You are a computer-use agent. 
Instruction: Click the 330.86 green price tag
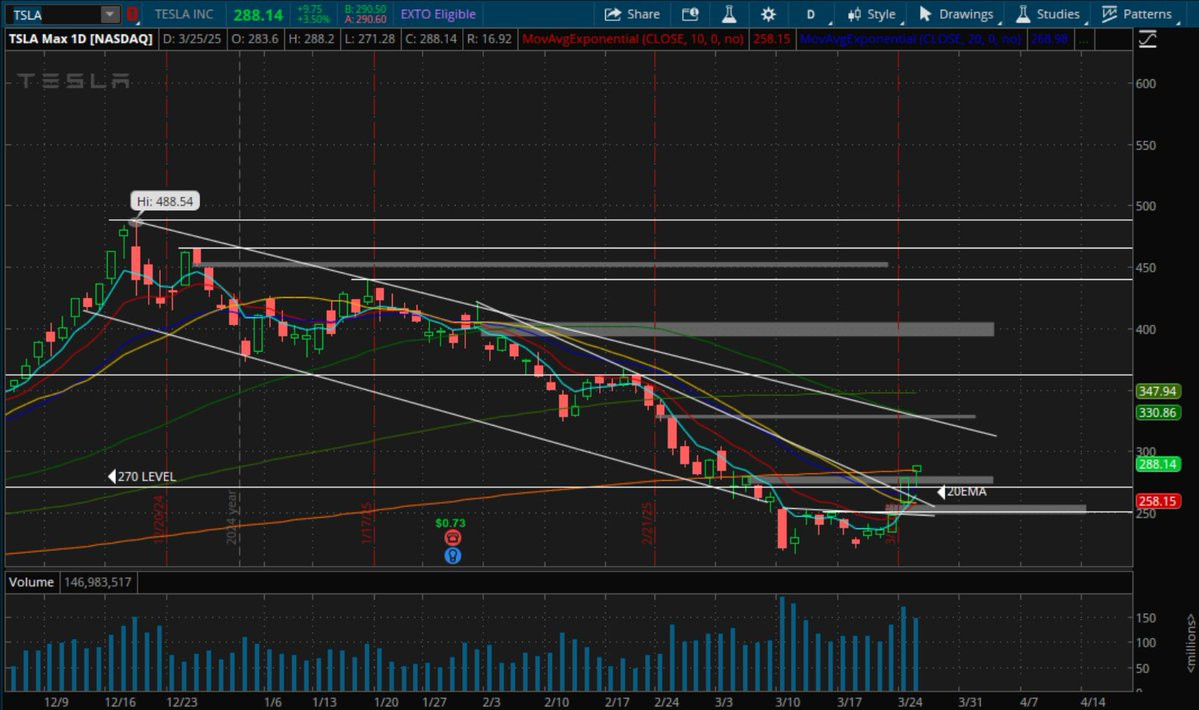click(x=1157, y=413)
